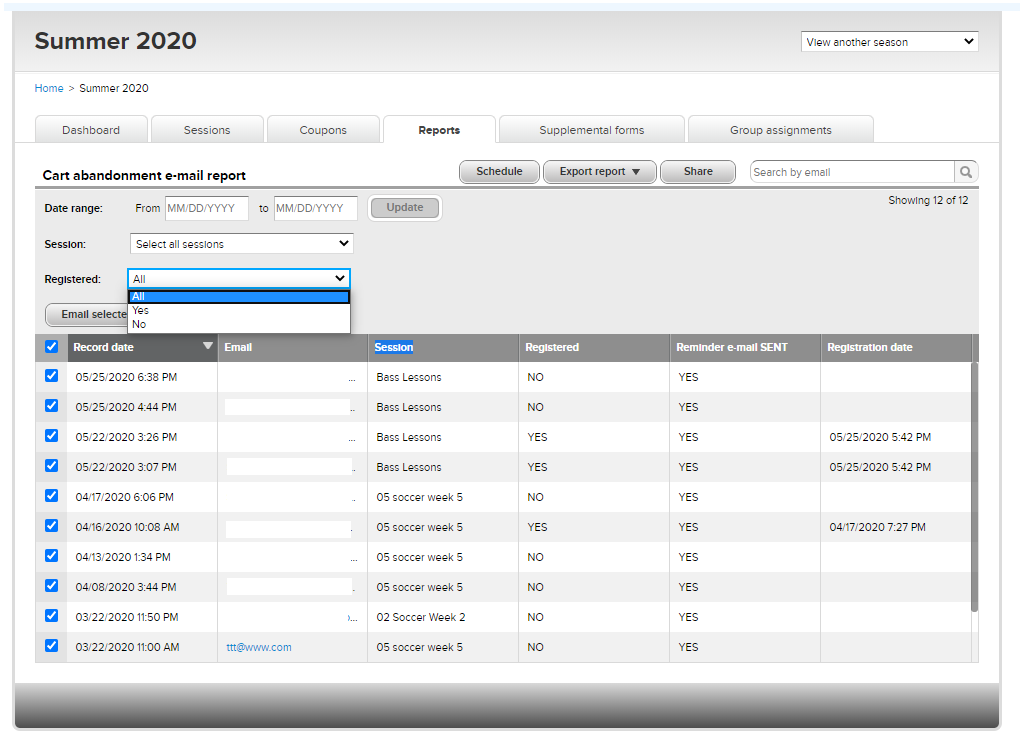Toggle the select-all header checkbox
Image resolution: width=1020 pixels, height=739 pixels.
(52, 347)
